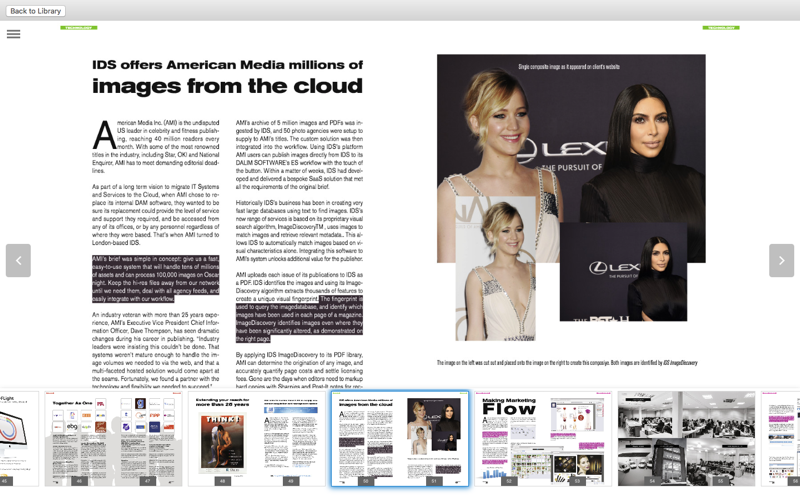Click the highlighted 'The fingerprint is used' passage
Image resolution: width=800 pixels, height=500 pixels.
tap(299, 319)
